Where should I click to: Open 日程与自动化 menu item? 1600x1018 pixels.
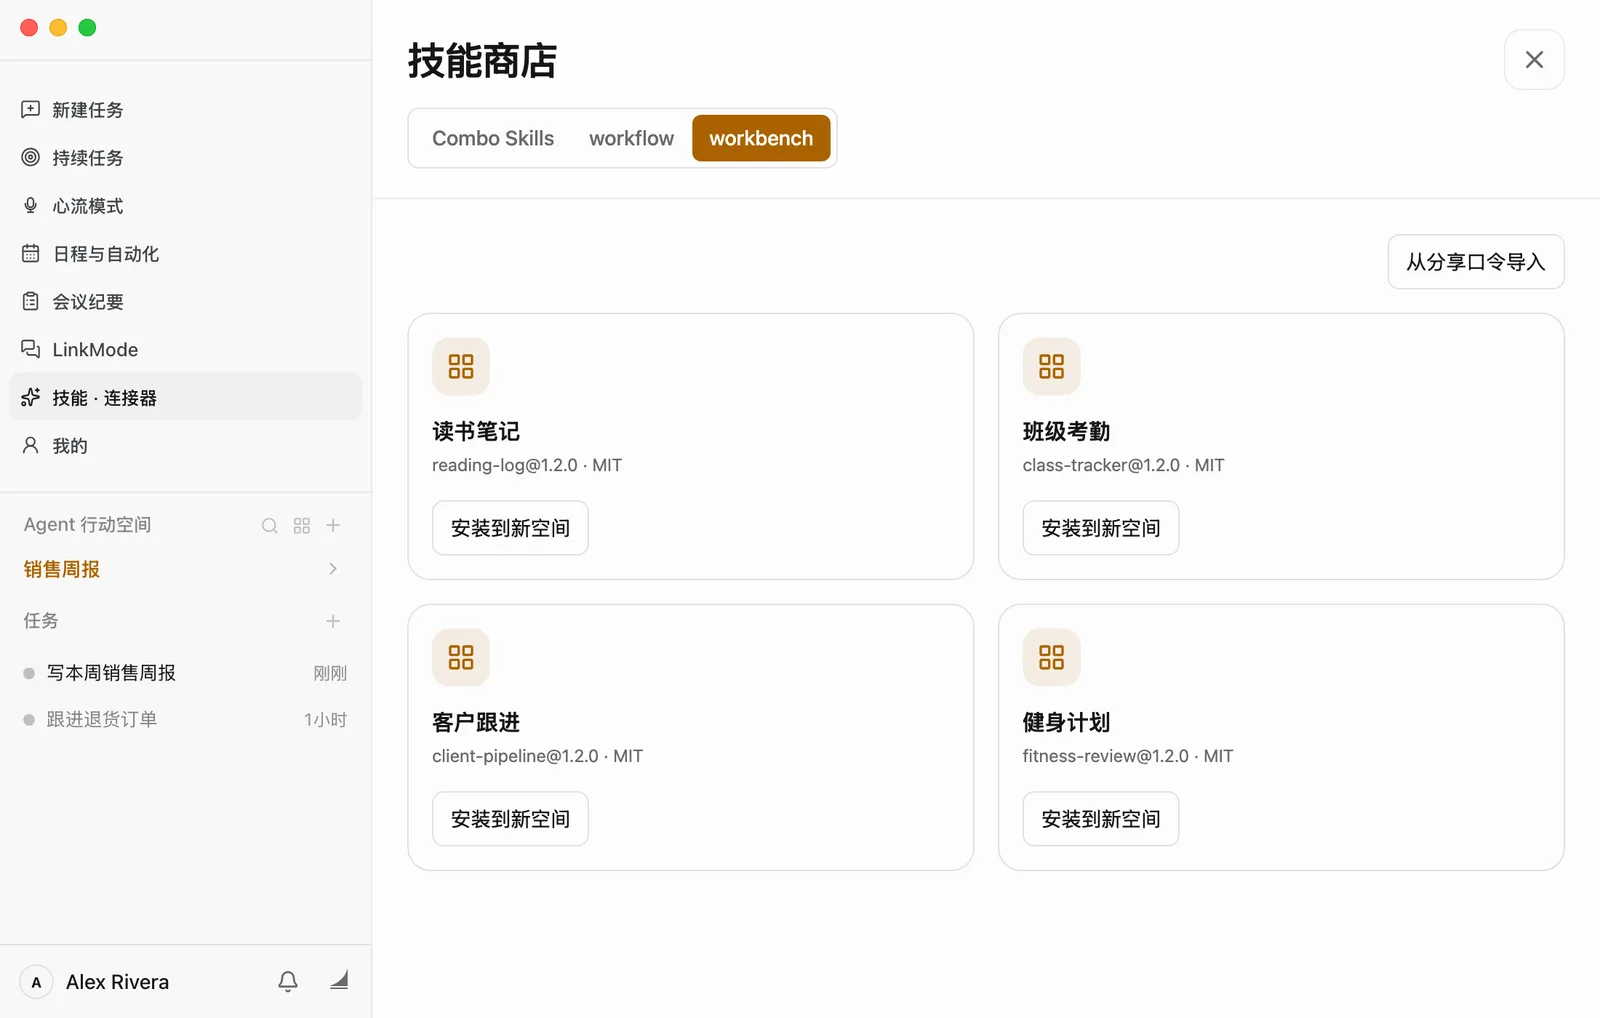coord(185,253)
